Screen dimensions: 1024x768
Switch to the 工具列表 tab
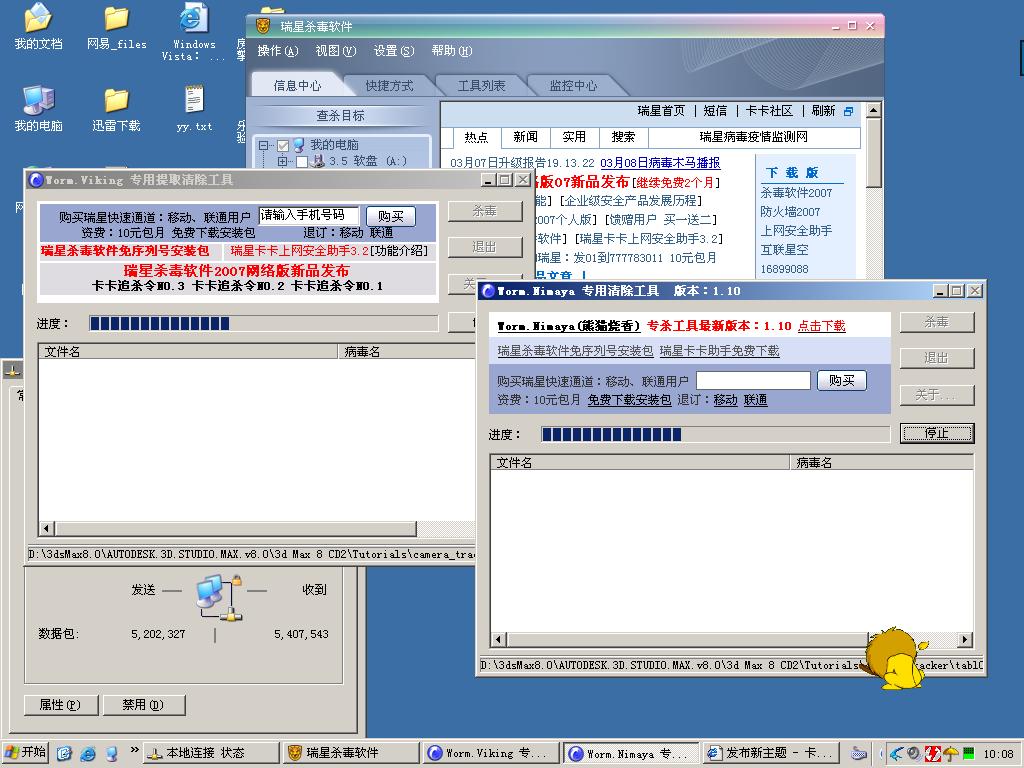481,86
